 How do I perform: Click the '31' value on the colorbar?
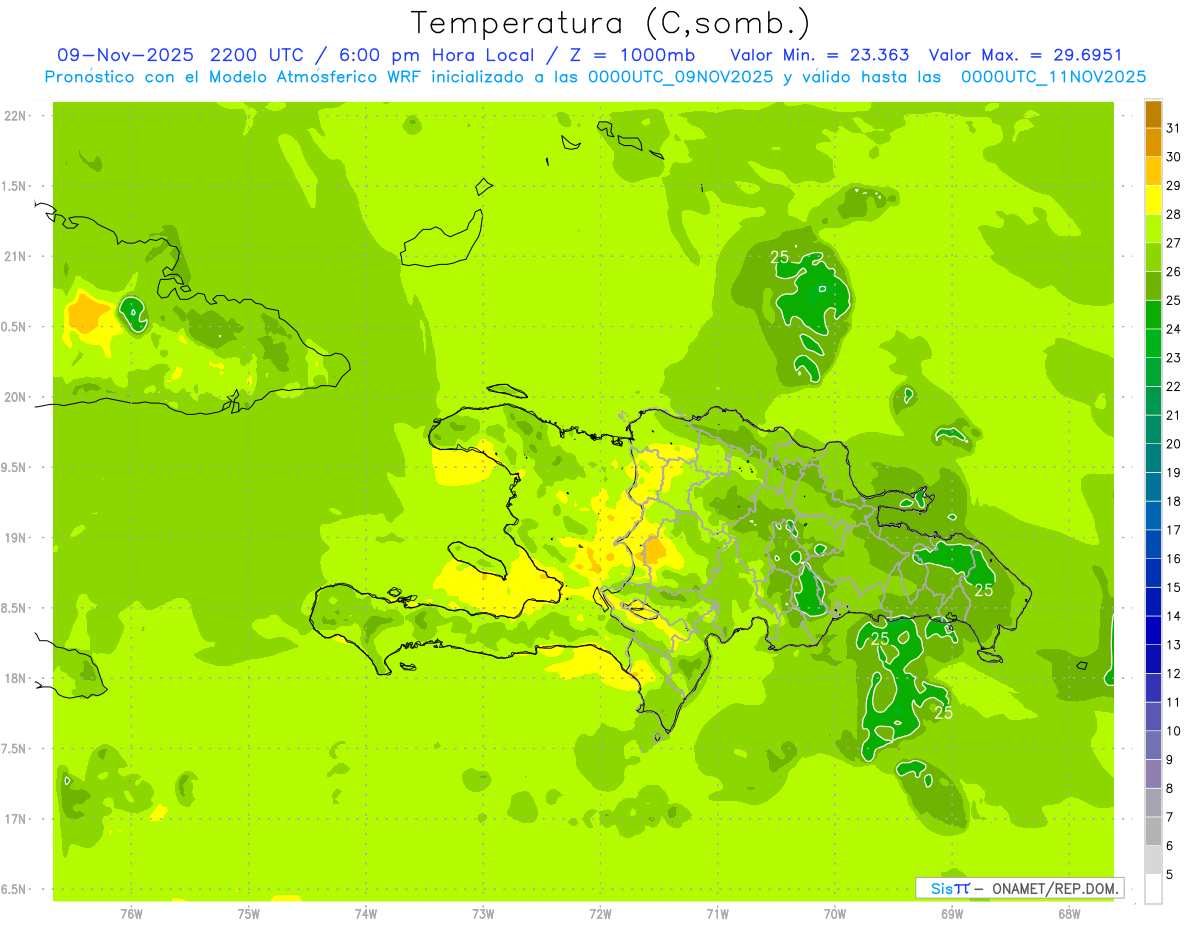point(1173,128)
